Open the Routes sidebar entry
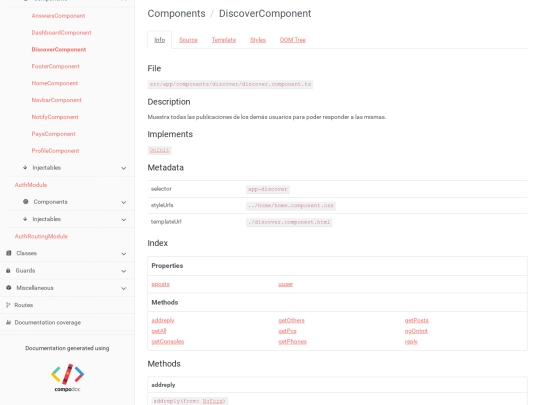The height and width of the screenshot is (405, 540). click(23, 305)
